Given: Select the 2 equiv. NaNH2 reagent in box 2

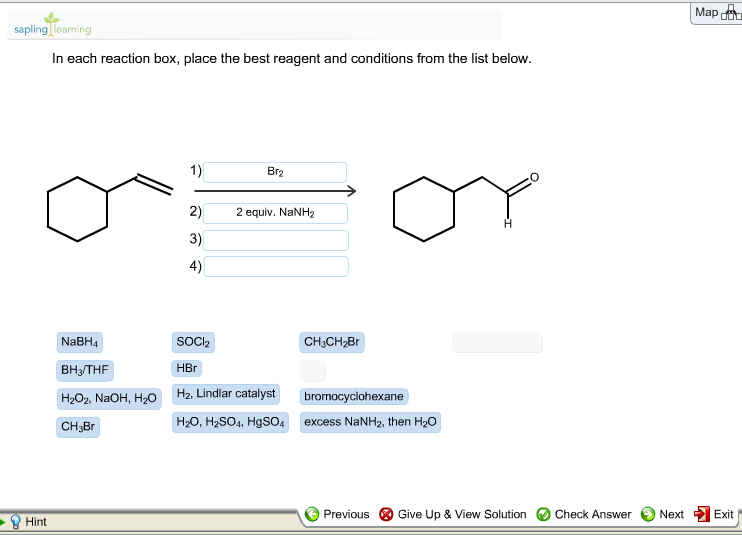Looking at the screenshot, I should pos(275,213).
